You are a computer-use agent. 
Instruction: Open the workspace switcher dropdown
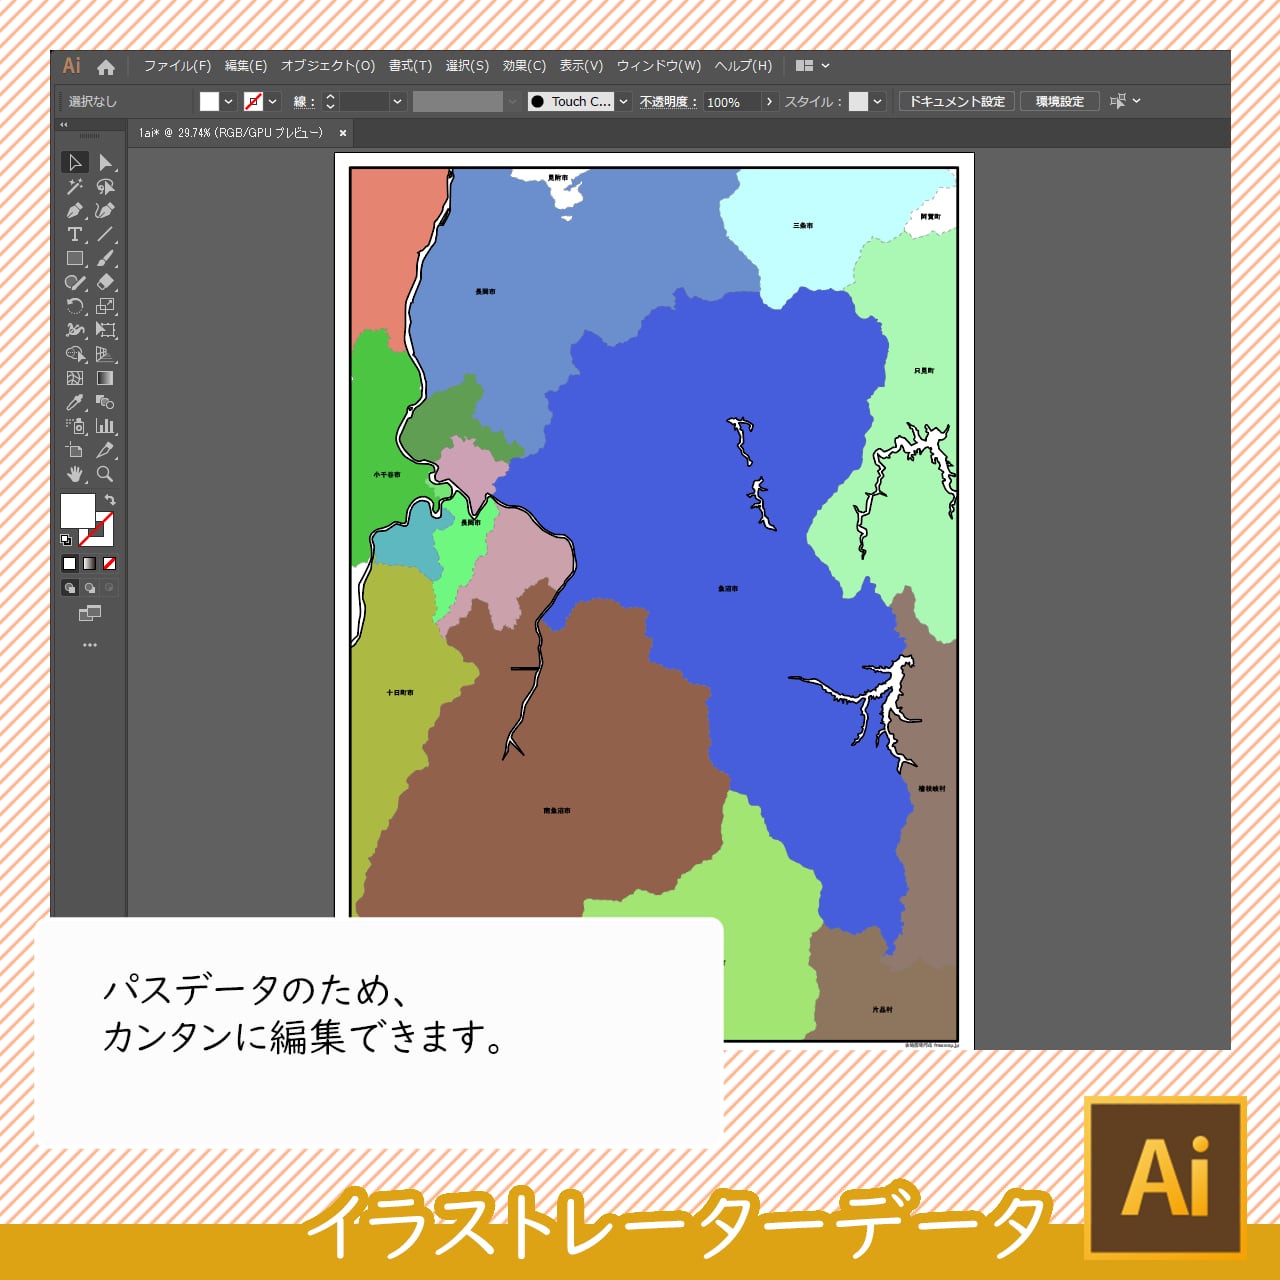pyautogui.click(x=812, y=66)
